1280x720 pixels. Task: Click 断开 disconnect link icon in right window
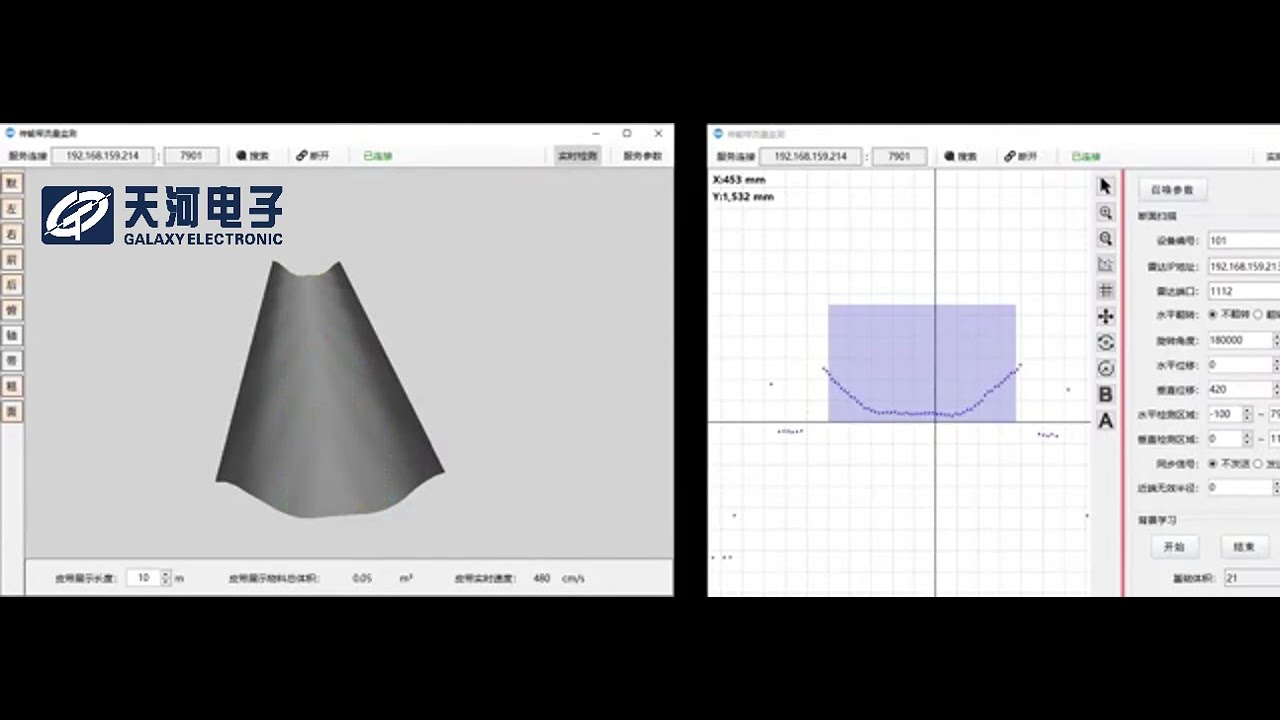point(1009,157)
